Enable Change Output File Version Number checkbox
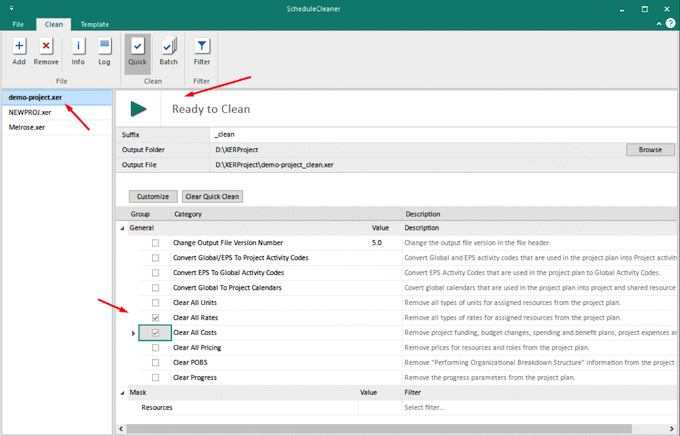Image resolution: width=680 pixels, height=436 pixels. point(155,243)
